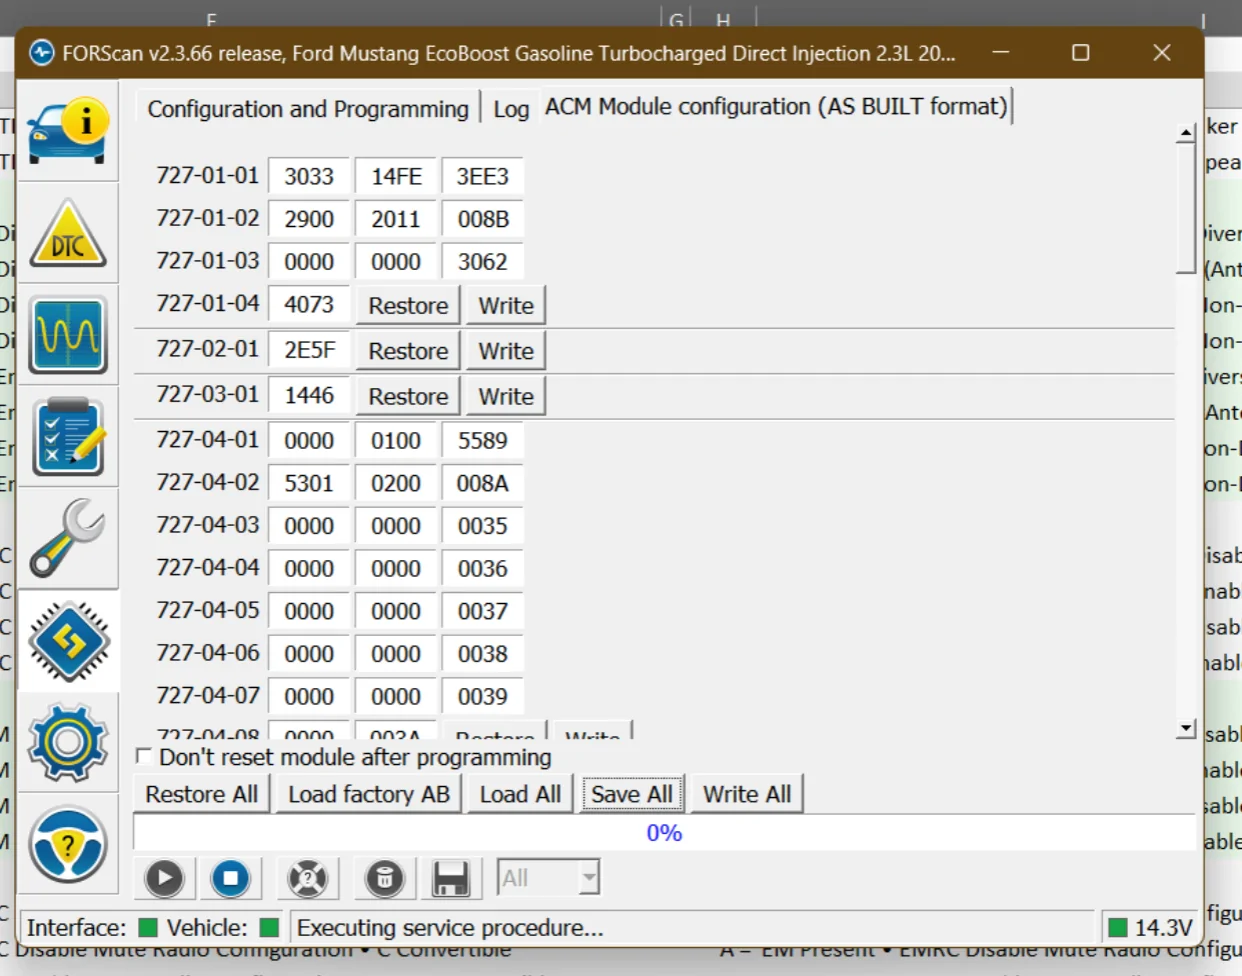Click the green Interface status indicator
The height and width of the screenshot is (976, 1242).
tap(148, 928)
